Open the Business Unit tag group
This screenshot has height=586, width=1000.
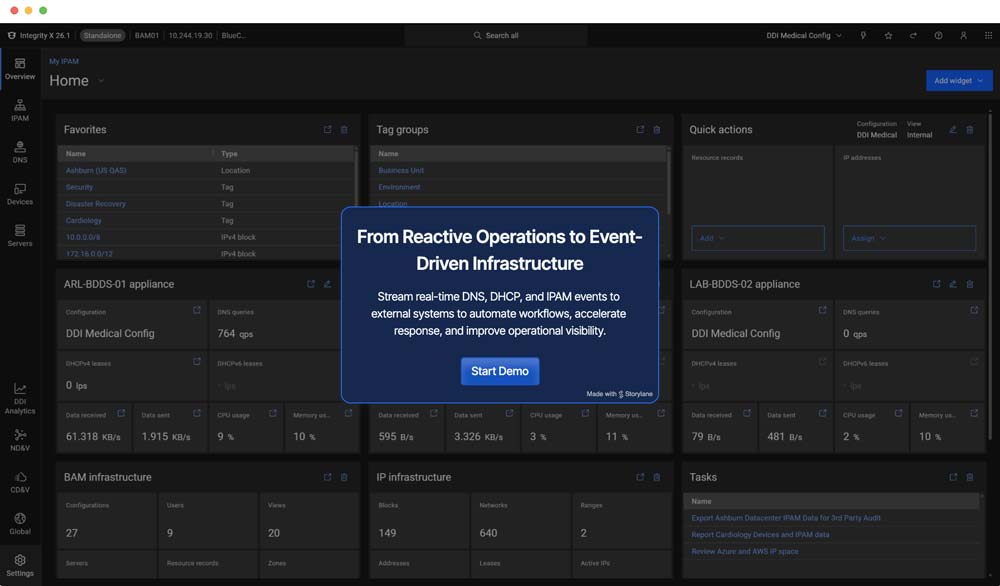point(401,170)
